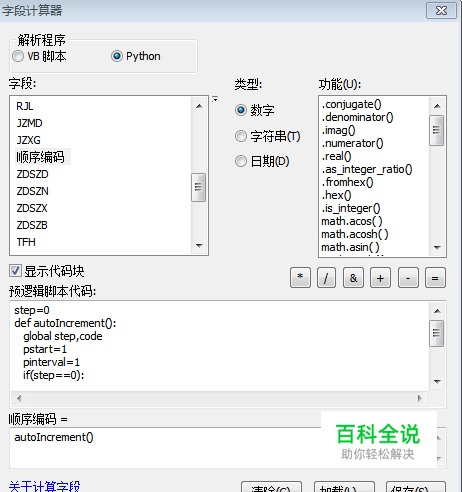Click the equals (=) operator button
The image size is (462, 492).
[435, 277]
